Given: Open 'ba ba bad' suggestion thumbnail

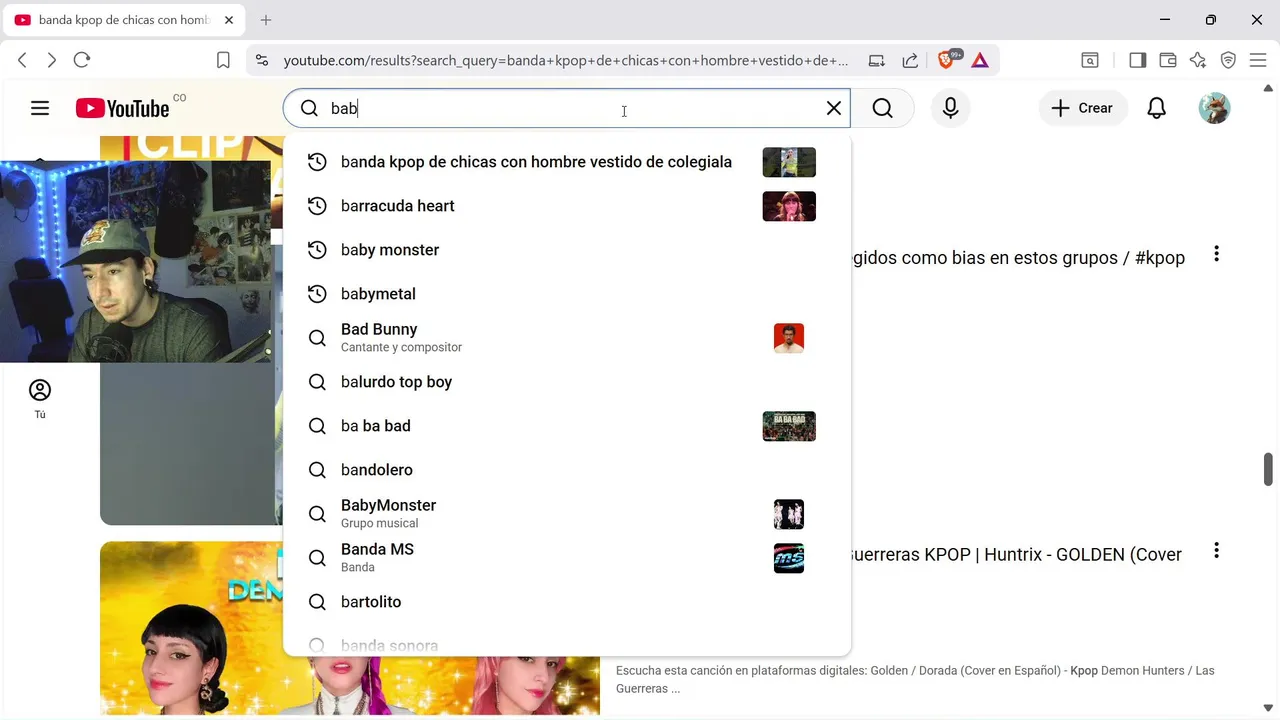Looking at the screenshot, I should point(789,426).
